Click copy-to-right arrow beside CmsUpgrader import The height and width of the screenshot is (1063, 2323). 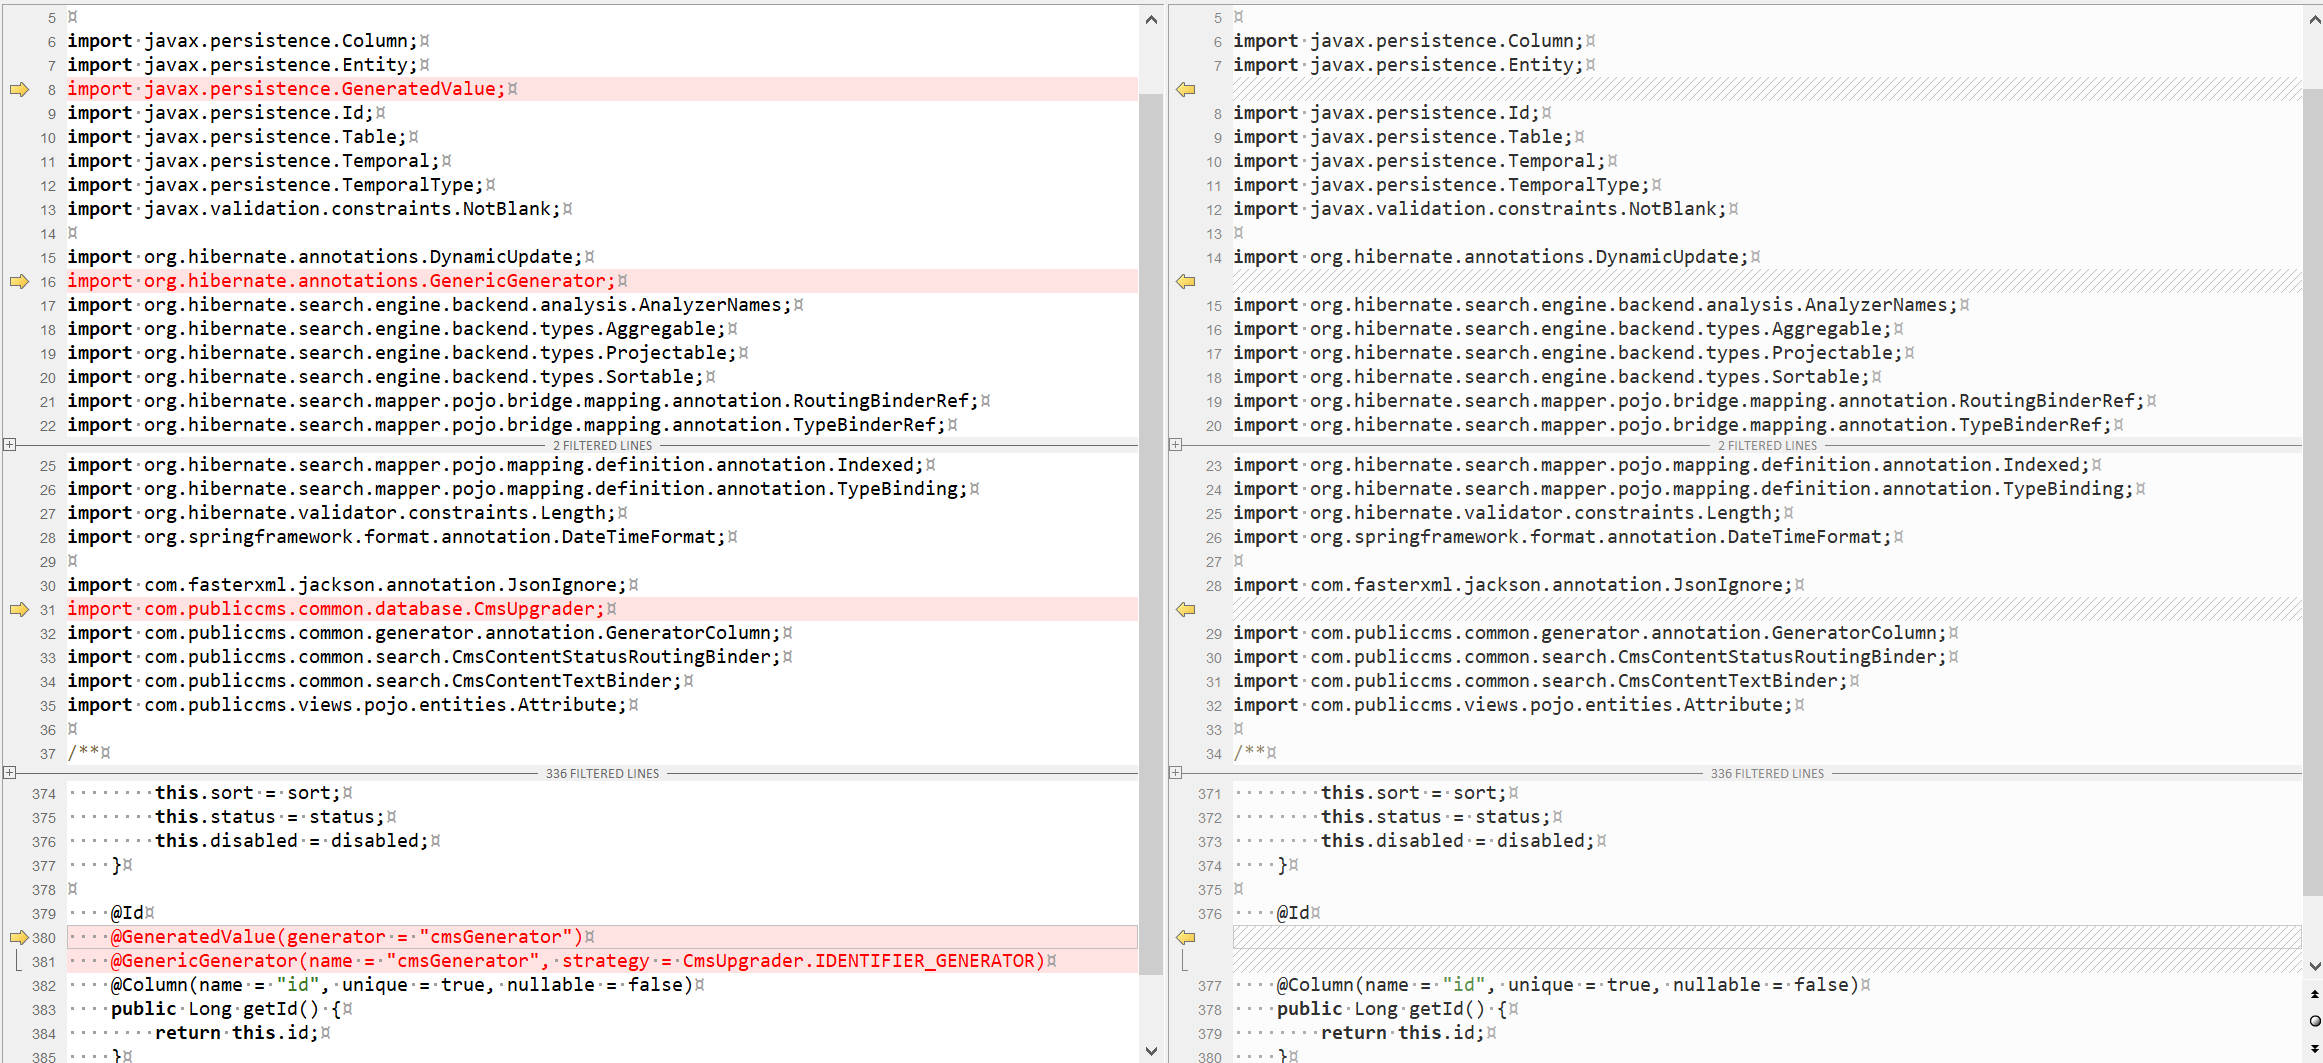click(x=19, y=610)
